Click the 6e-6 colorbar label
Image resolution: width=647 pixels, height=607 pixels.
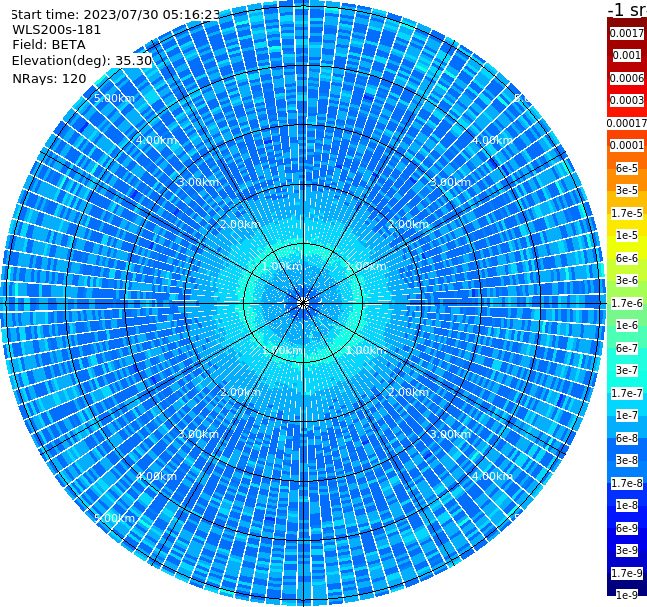[x=627, y=258]
